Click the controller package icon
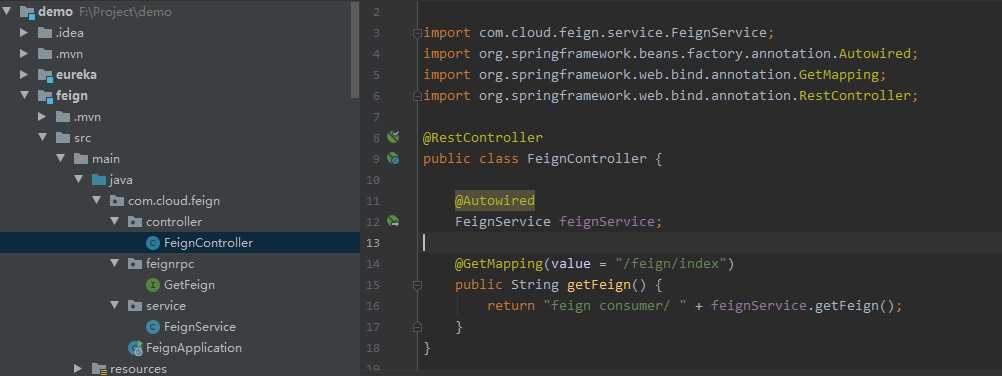Image resolution: width=1002 pixels, height=376 pixels. click(135, 222)
